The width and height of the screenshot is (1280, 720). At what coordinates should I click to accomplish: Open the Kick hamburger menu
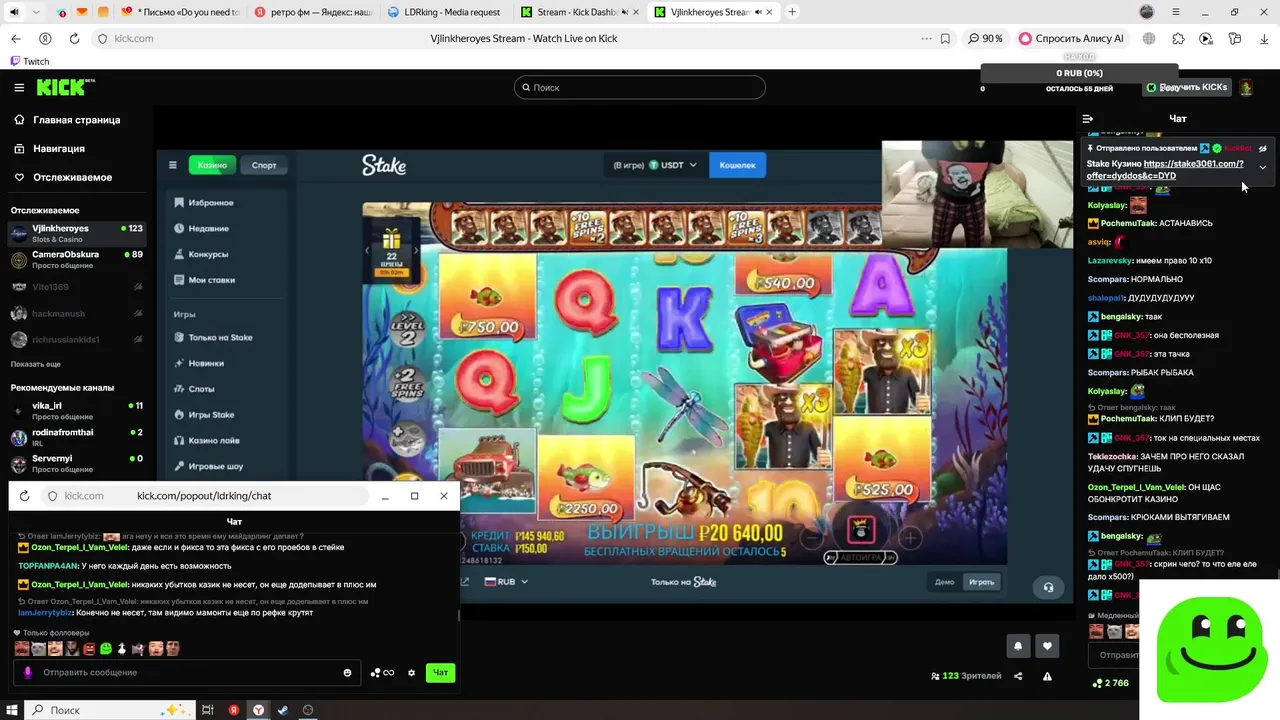coord(19,88)
